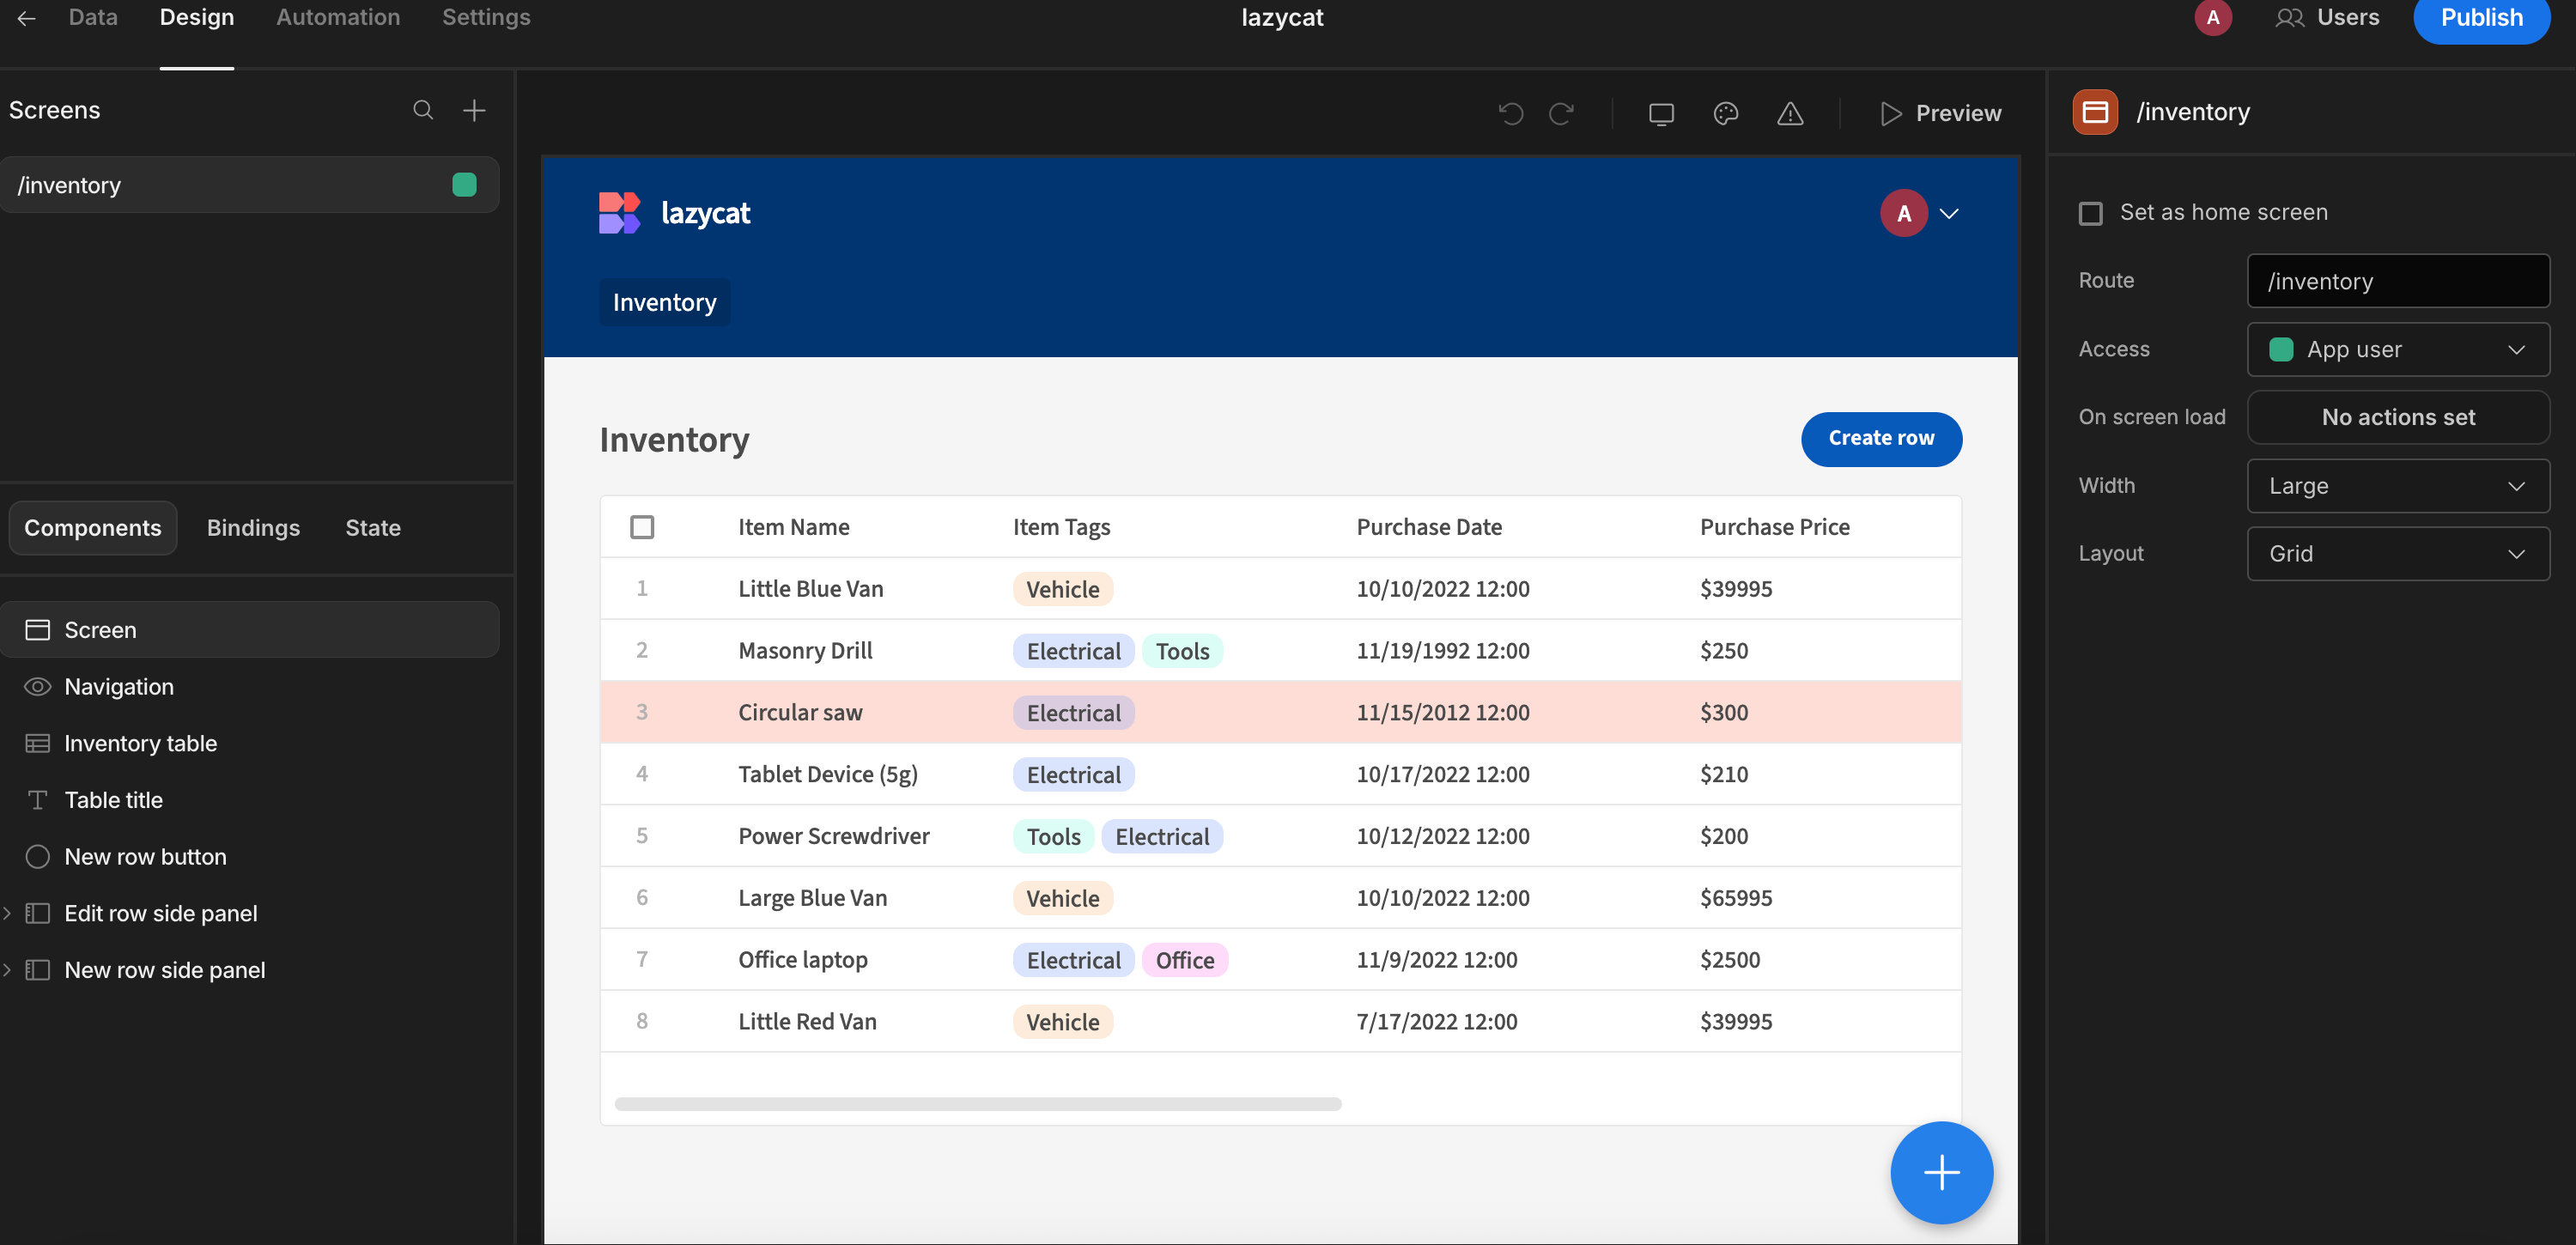Click green access swatch on /inventory screen
This screenshot has width=2576, height=1245.
(464, 185)
